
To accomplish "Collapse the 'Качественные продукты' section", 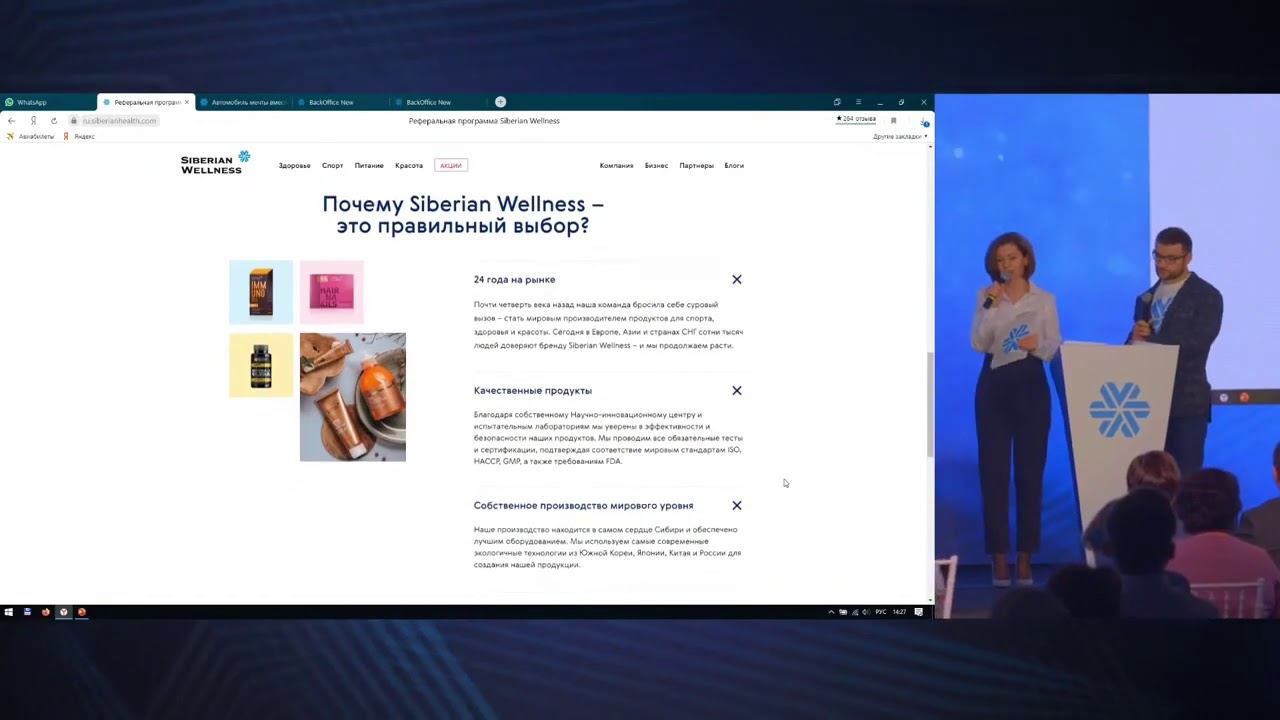I will point(737,390).
